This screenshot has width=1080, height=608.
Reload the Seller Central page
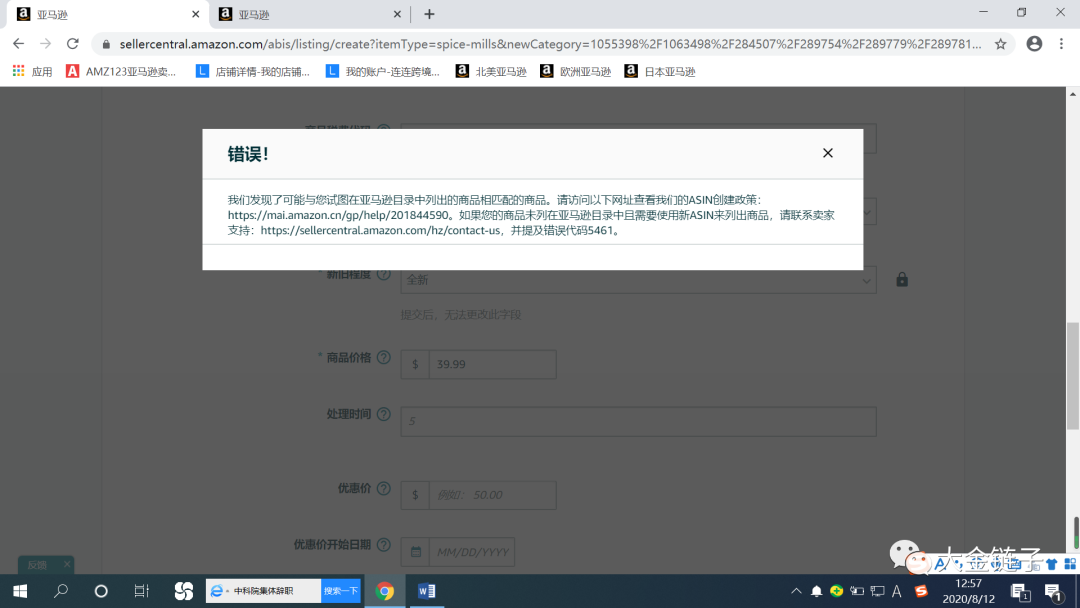(72, 44)
